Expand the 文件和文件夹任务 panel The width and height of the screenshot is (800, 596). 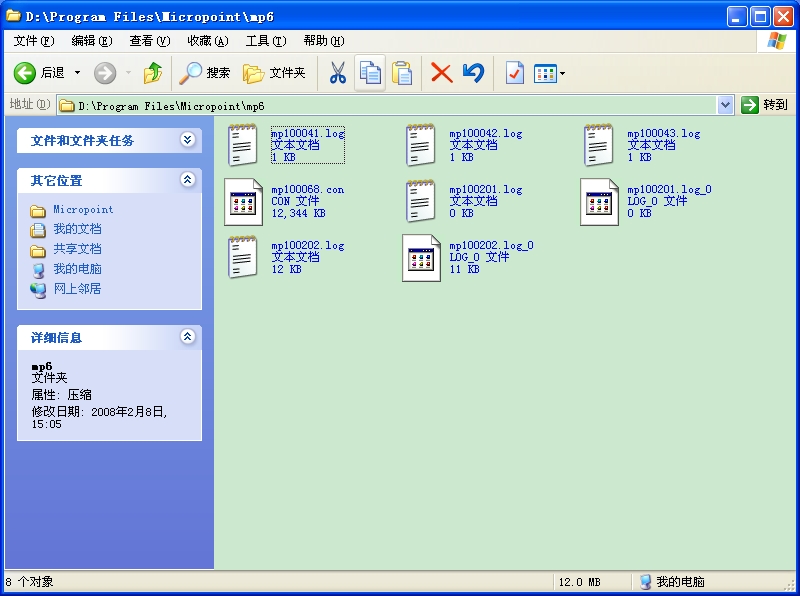pyautogui.click(x=187, y=140)
